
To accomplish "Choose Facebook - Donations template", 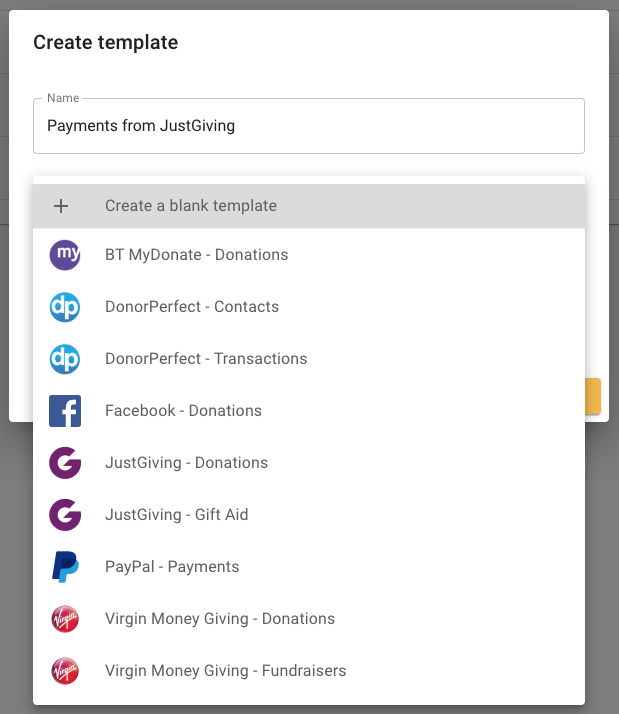I will pos(183,411).
